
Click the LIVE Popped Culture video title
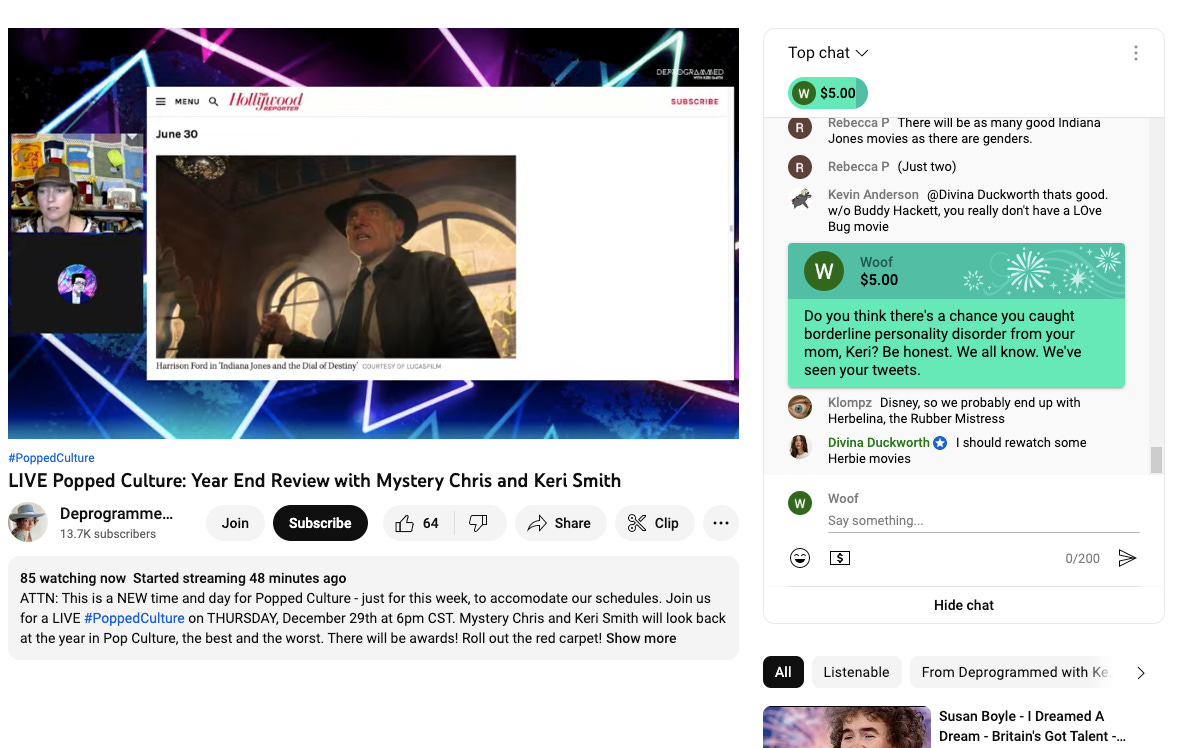pos(315,481)
